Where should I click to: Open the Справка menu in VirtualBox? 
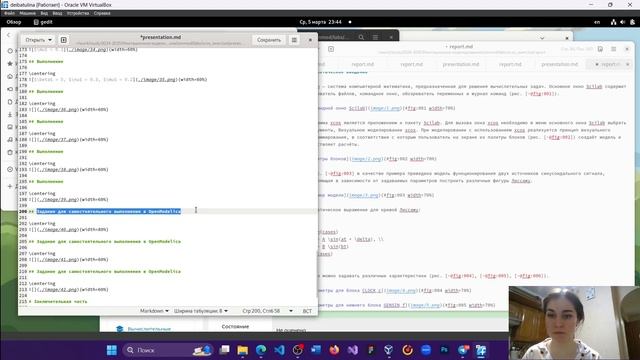point(102,13)
